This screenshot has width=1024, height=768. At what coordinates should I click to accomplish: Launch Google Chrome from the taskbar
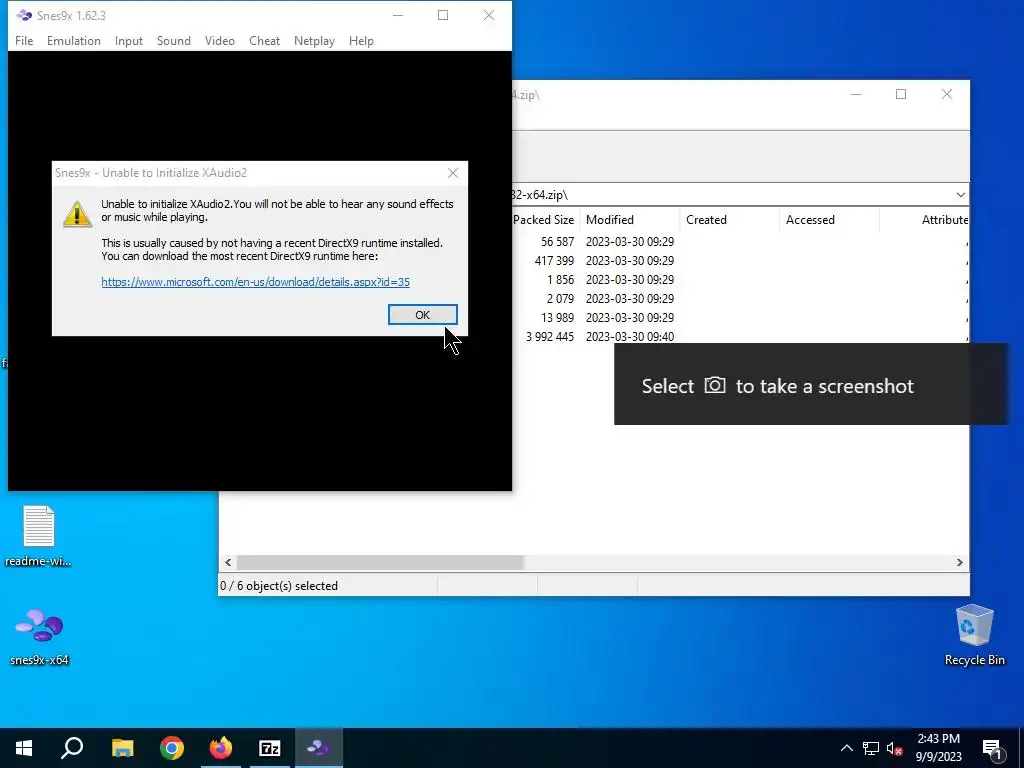[x=172, y=748]
